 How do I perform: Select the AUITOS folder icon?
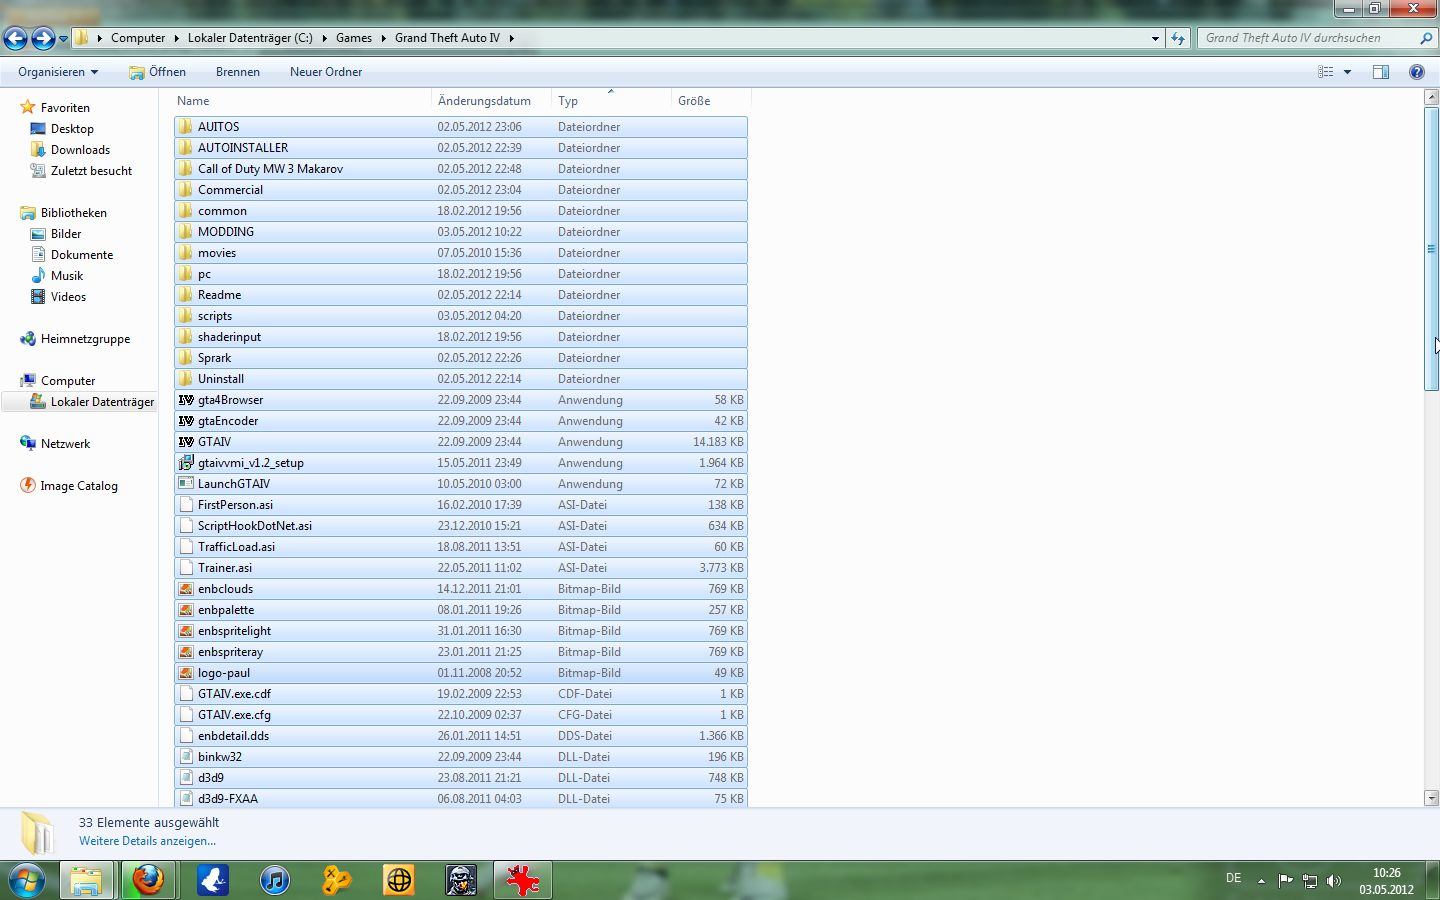click(x=186, y=127)
